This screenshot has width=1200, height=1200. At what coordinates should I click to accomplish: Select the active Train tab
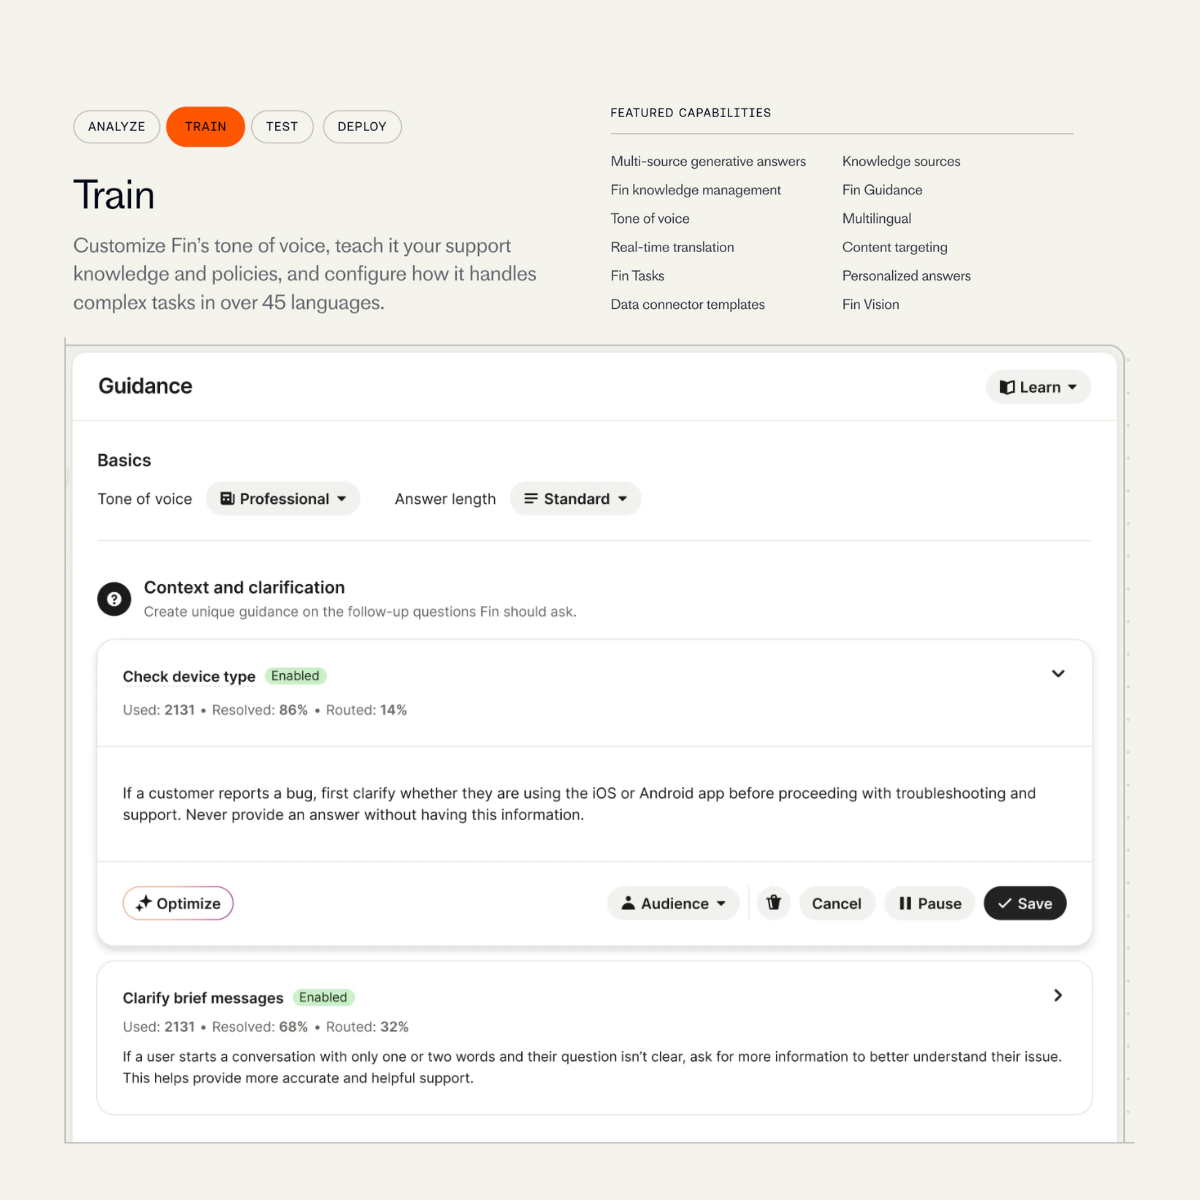(205, 127)
